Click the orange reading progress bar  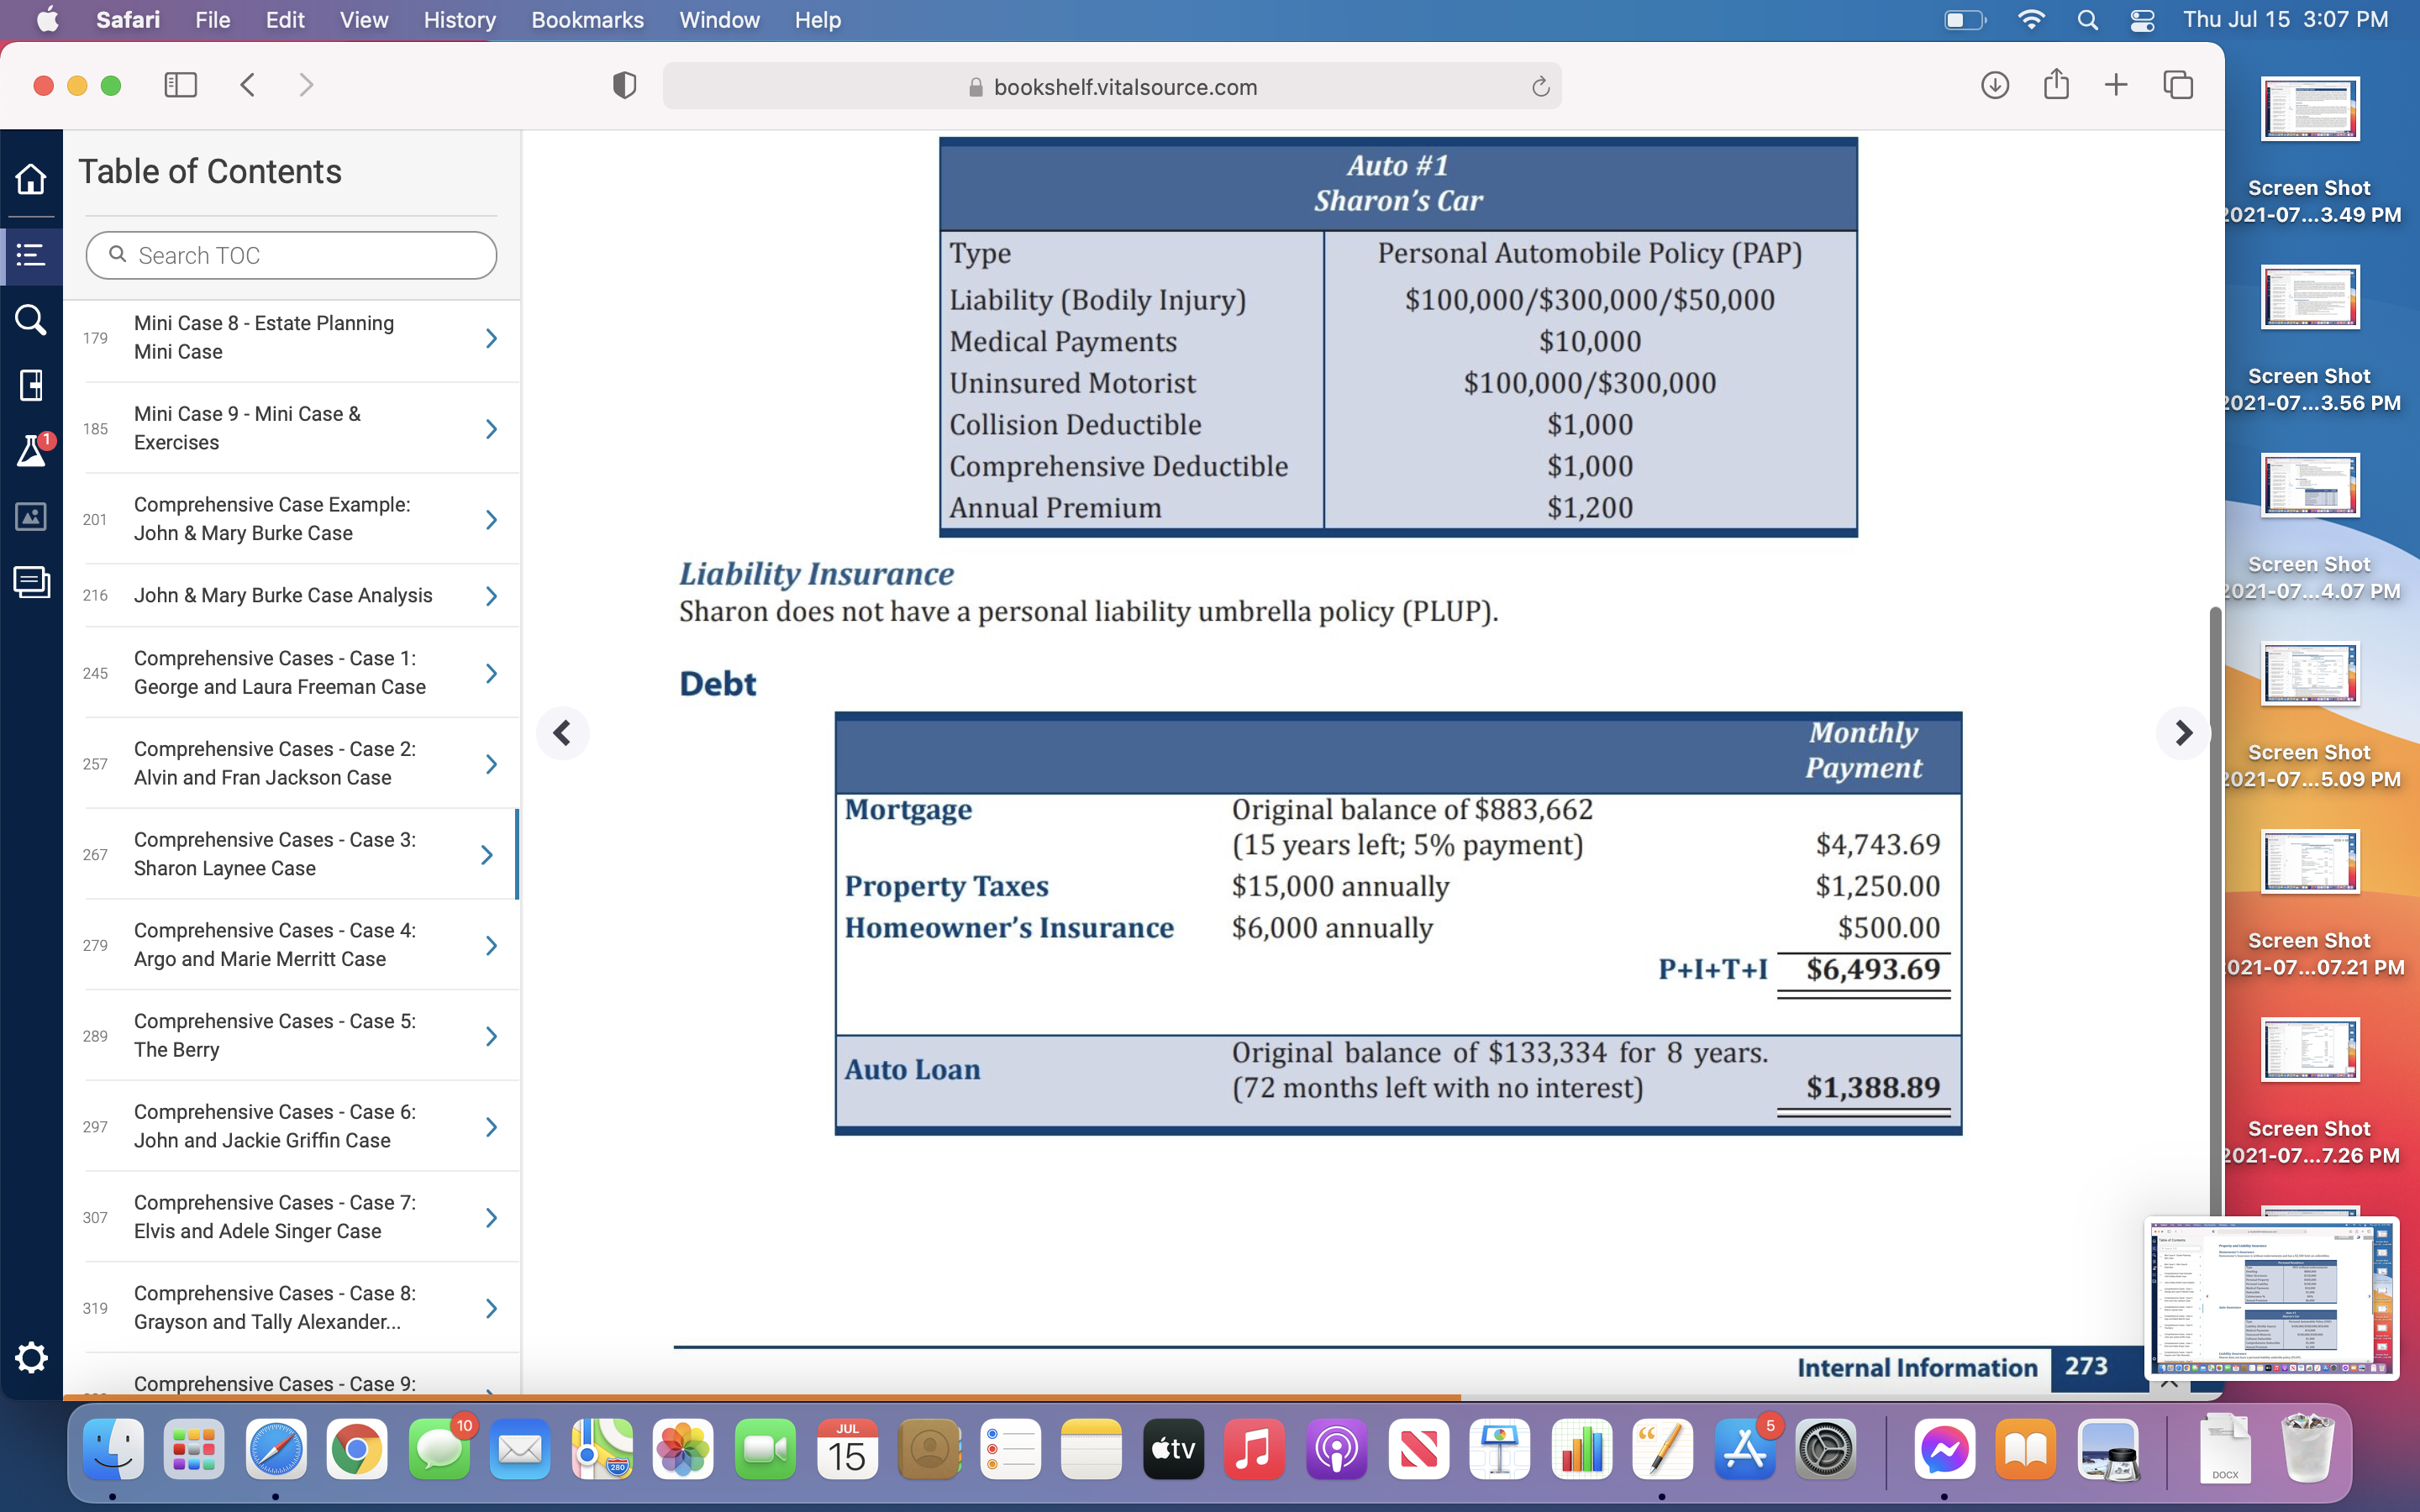coord(762,1396)
